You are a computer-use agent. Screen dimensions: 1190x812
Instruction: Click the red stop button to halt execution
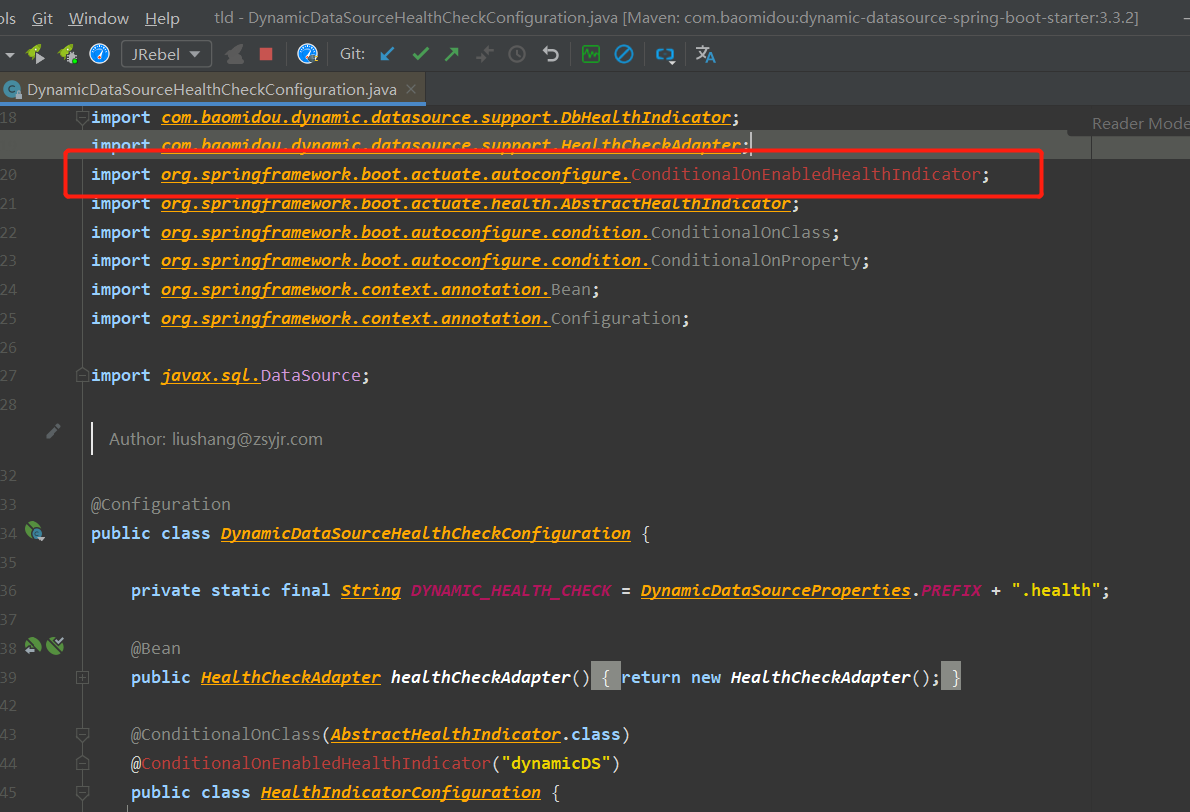point(265,54)
